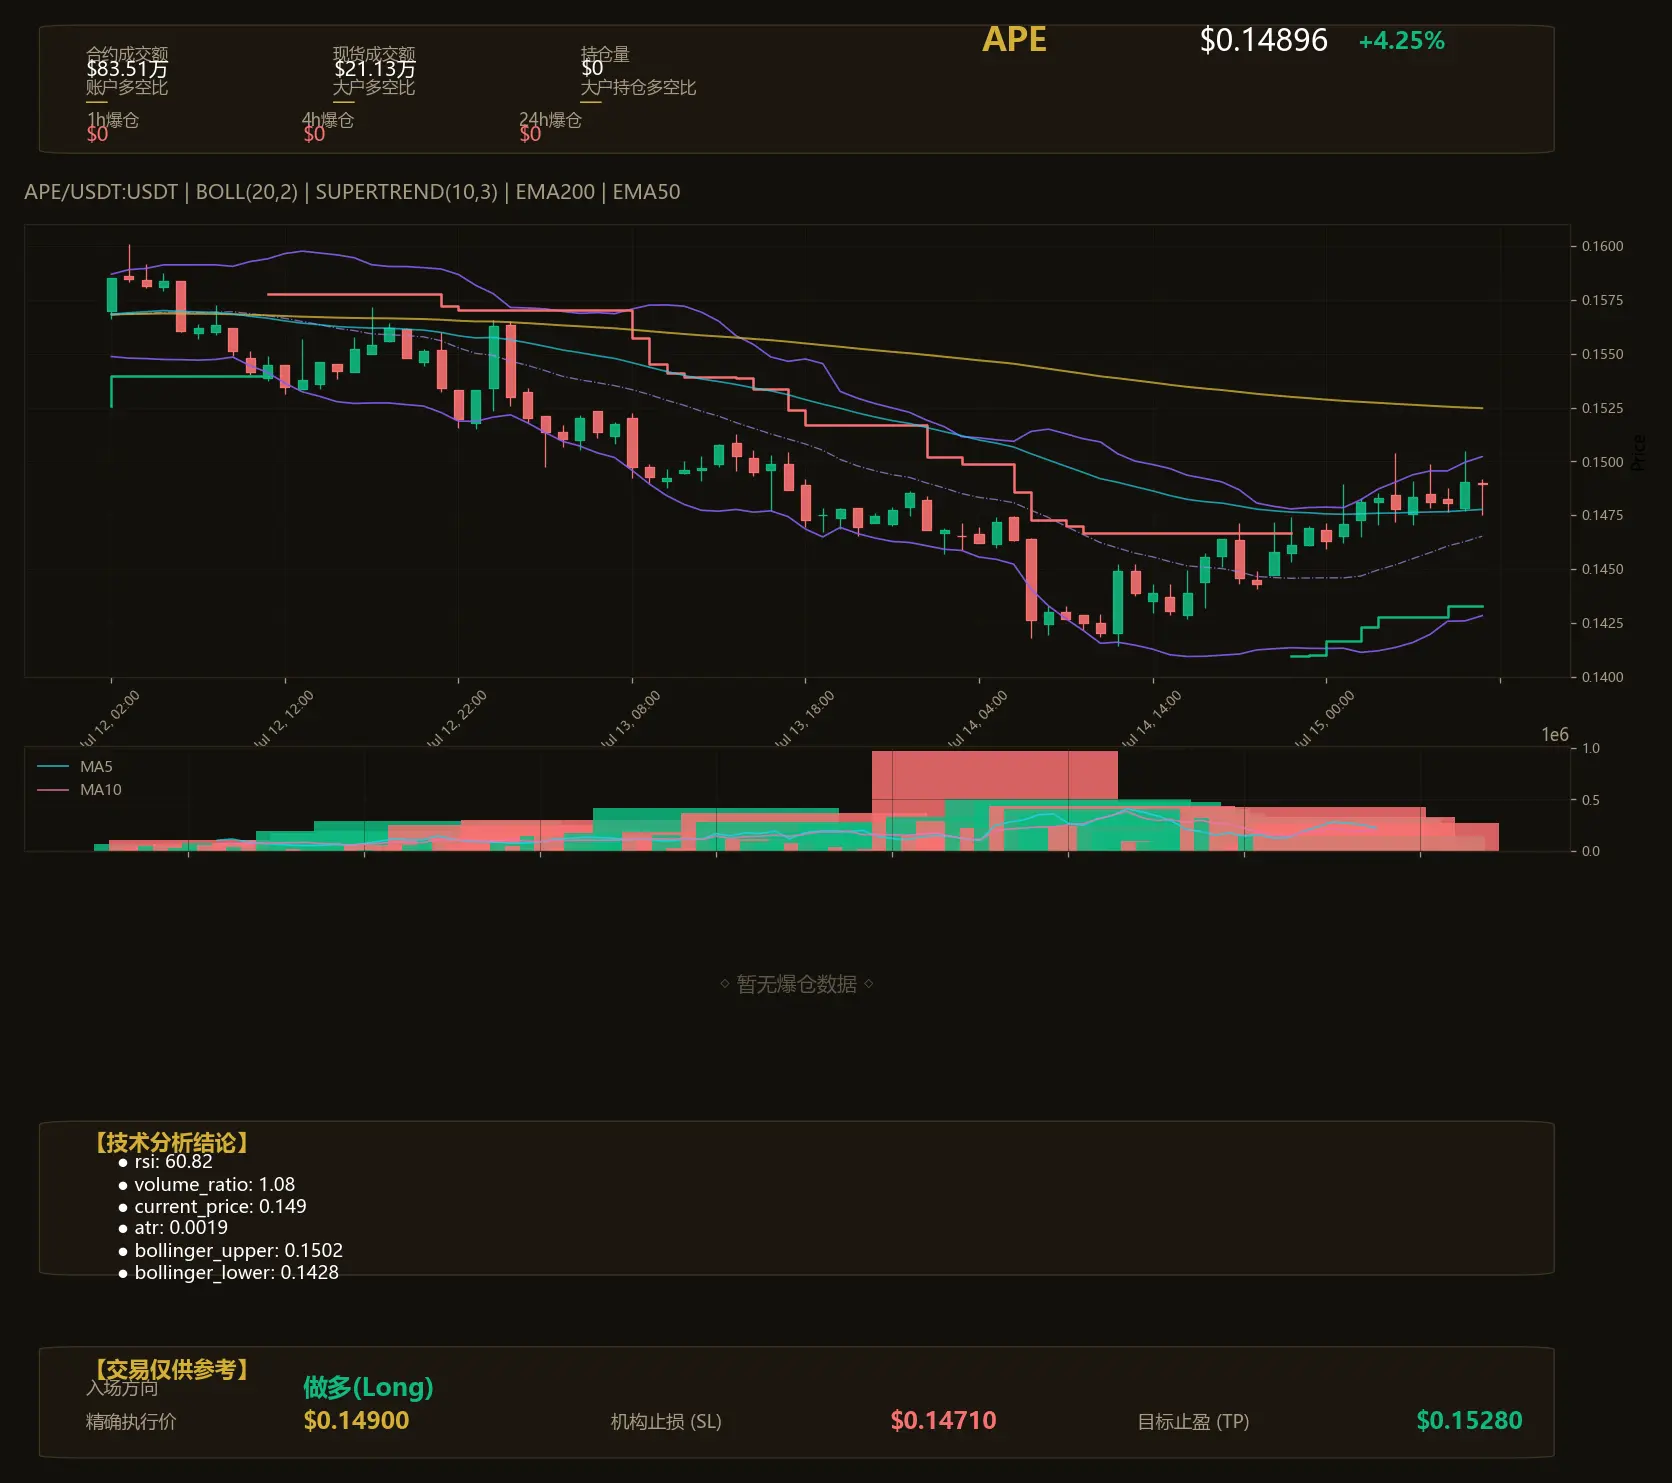Click the 做多(Long) direction value
The image size is (1672, 1483).
click(368, 1388)
